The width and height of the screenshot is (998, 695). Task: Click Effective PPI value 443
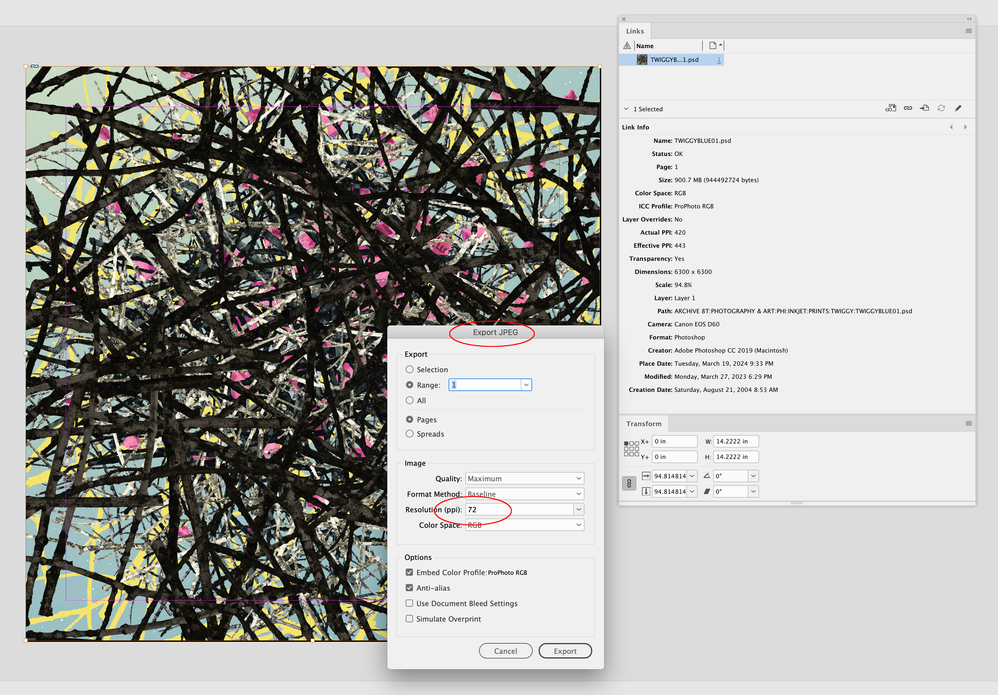680,246
